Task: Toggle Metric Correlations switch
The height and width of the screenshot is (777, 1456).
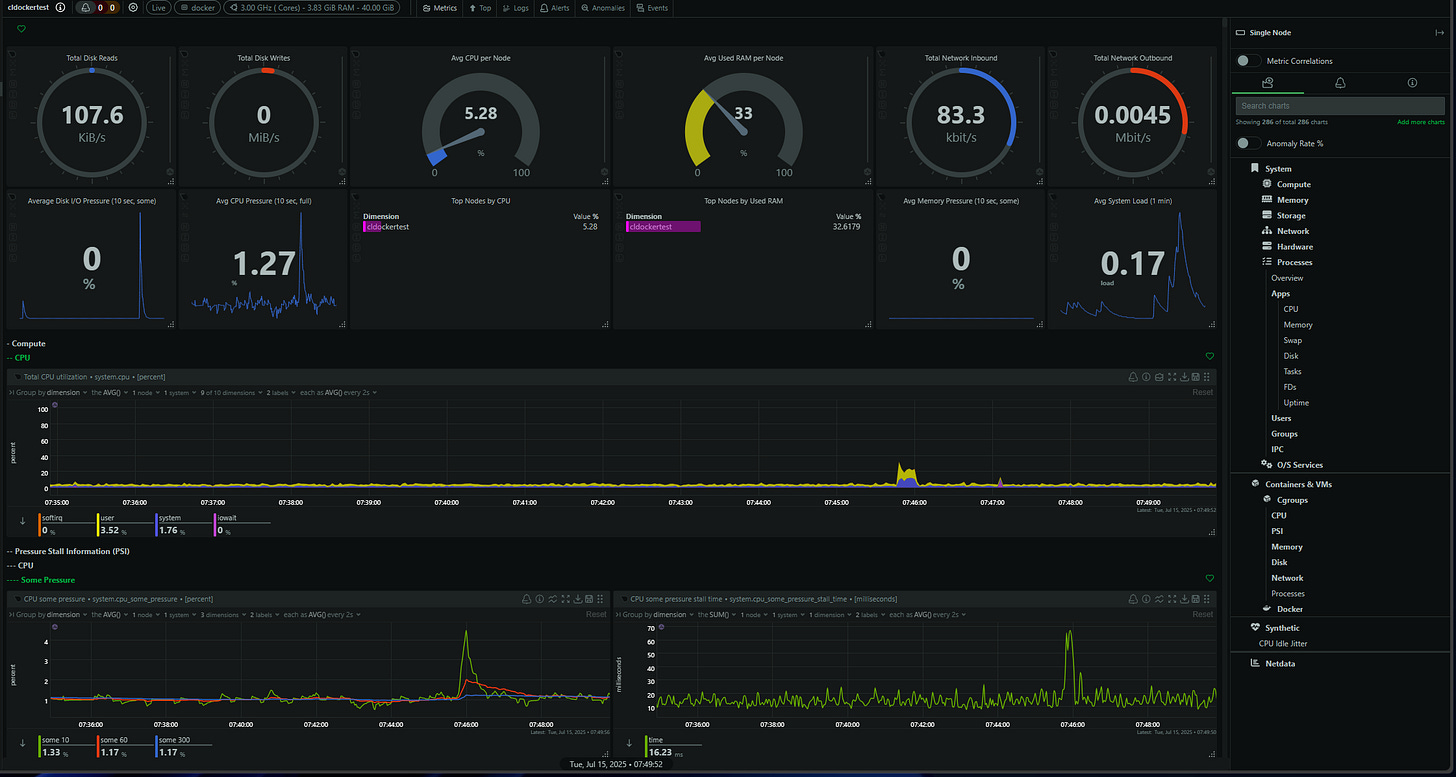Action: coord(1248,61)
